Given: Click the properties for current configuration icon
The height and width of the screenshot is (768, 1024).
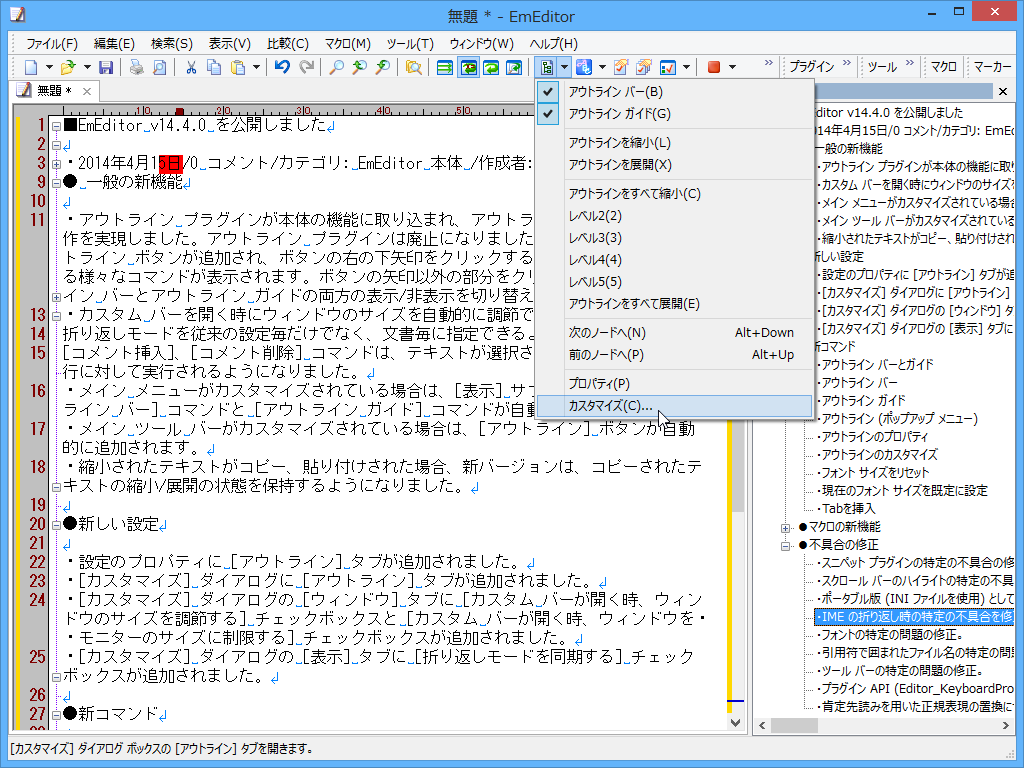Looking at the screenshot, I should point(621,67).
